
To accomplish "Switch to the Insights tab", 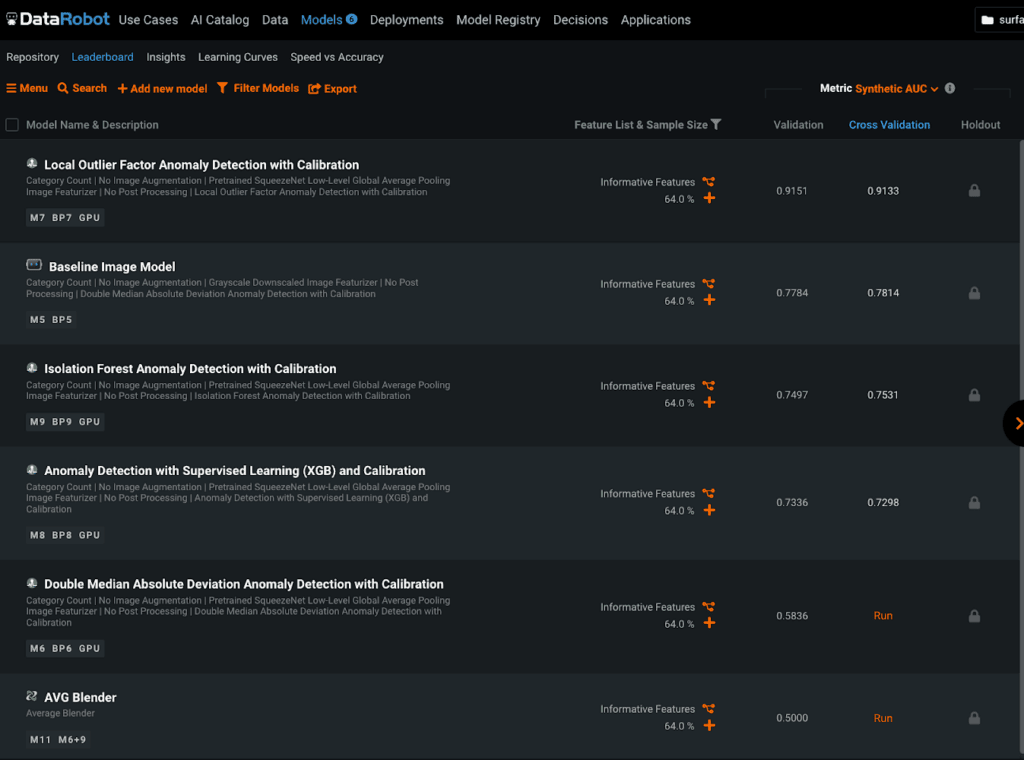I will (166, 57).
